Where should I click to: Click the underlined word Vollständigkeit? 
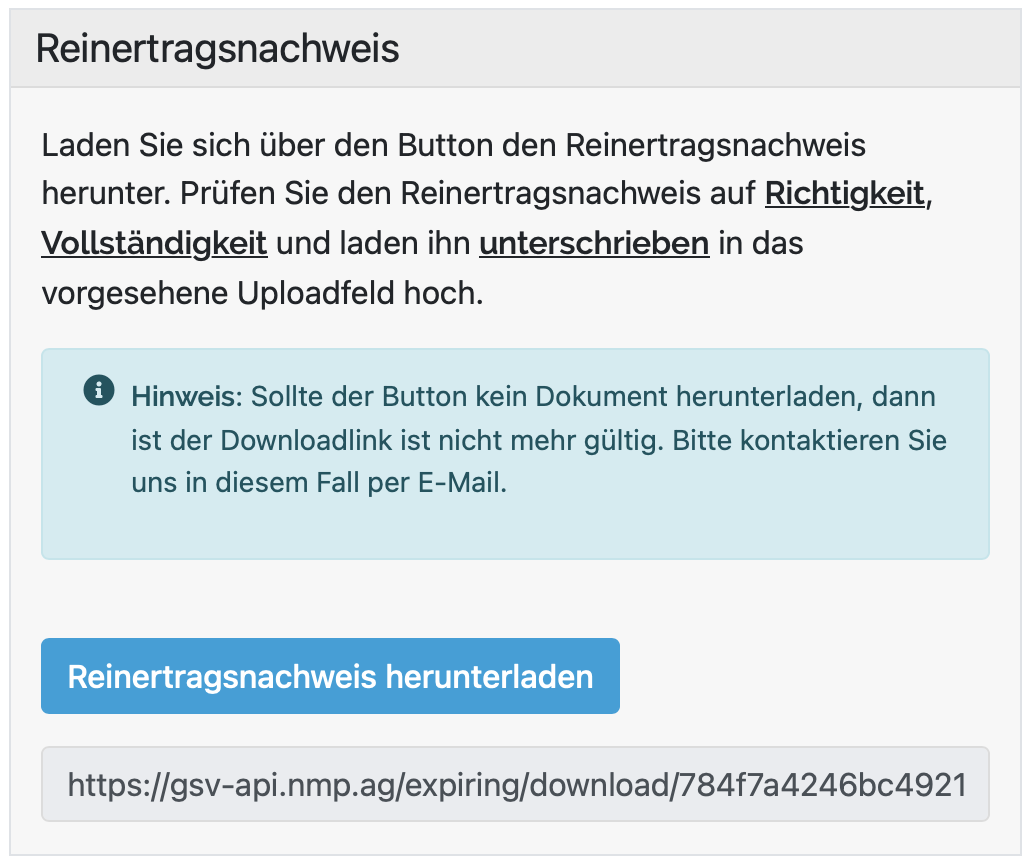pyautogui.click(x=155, y=243)
